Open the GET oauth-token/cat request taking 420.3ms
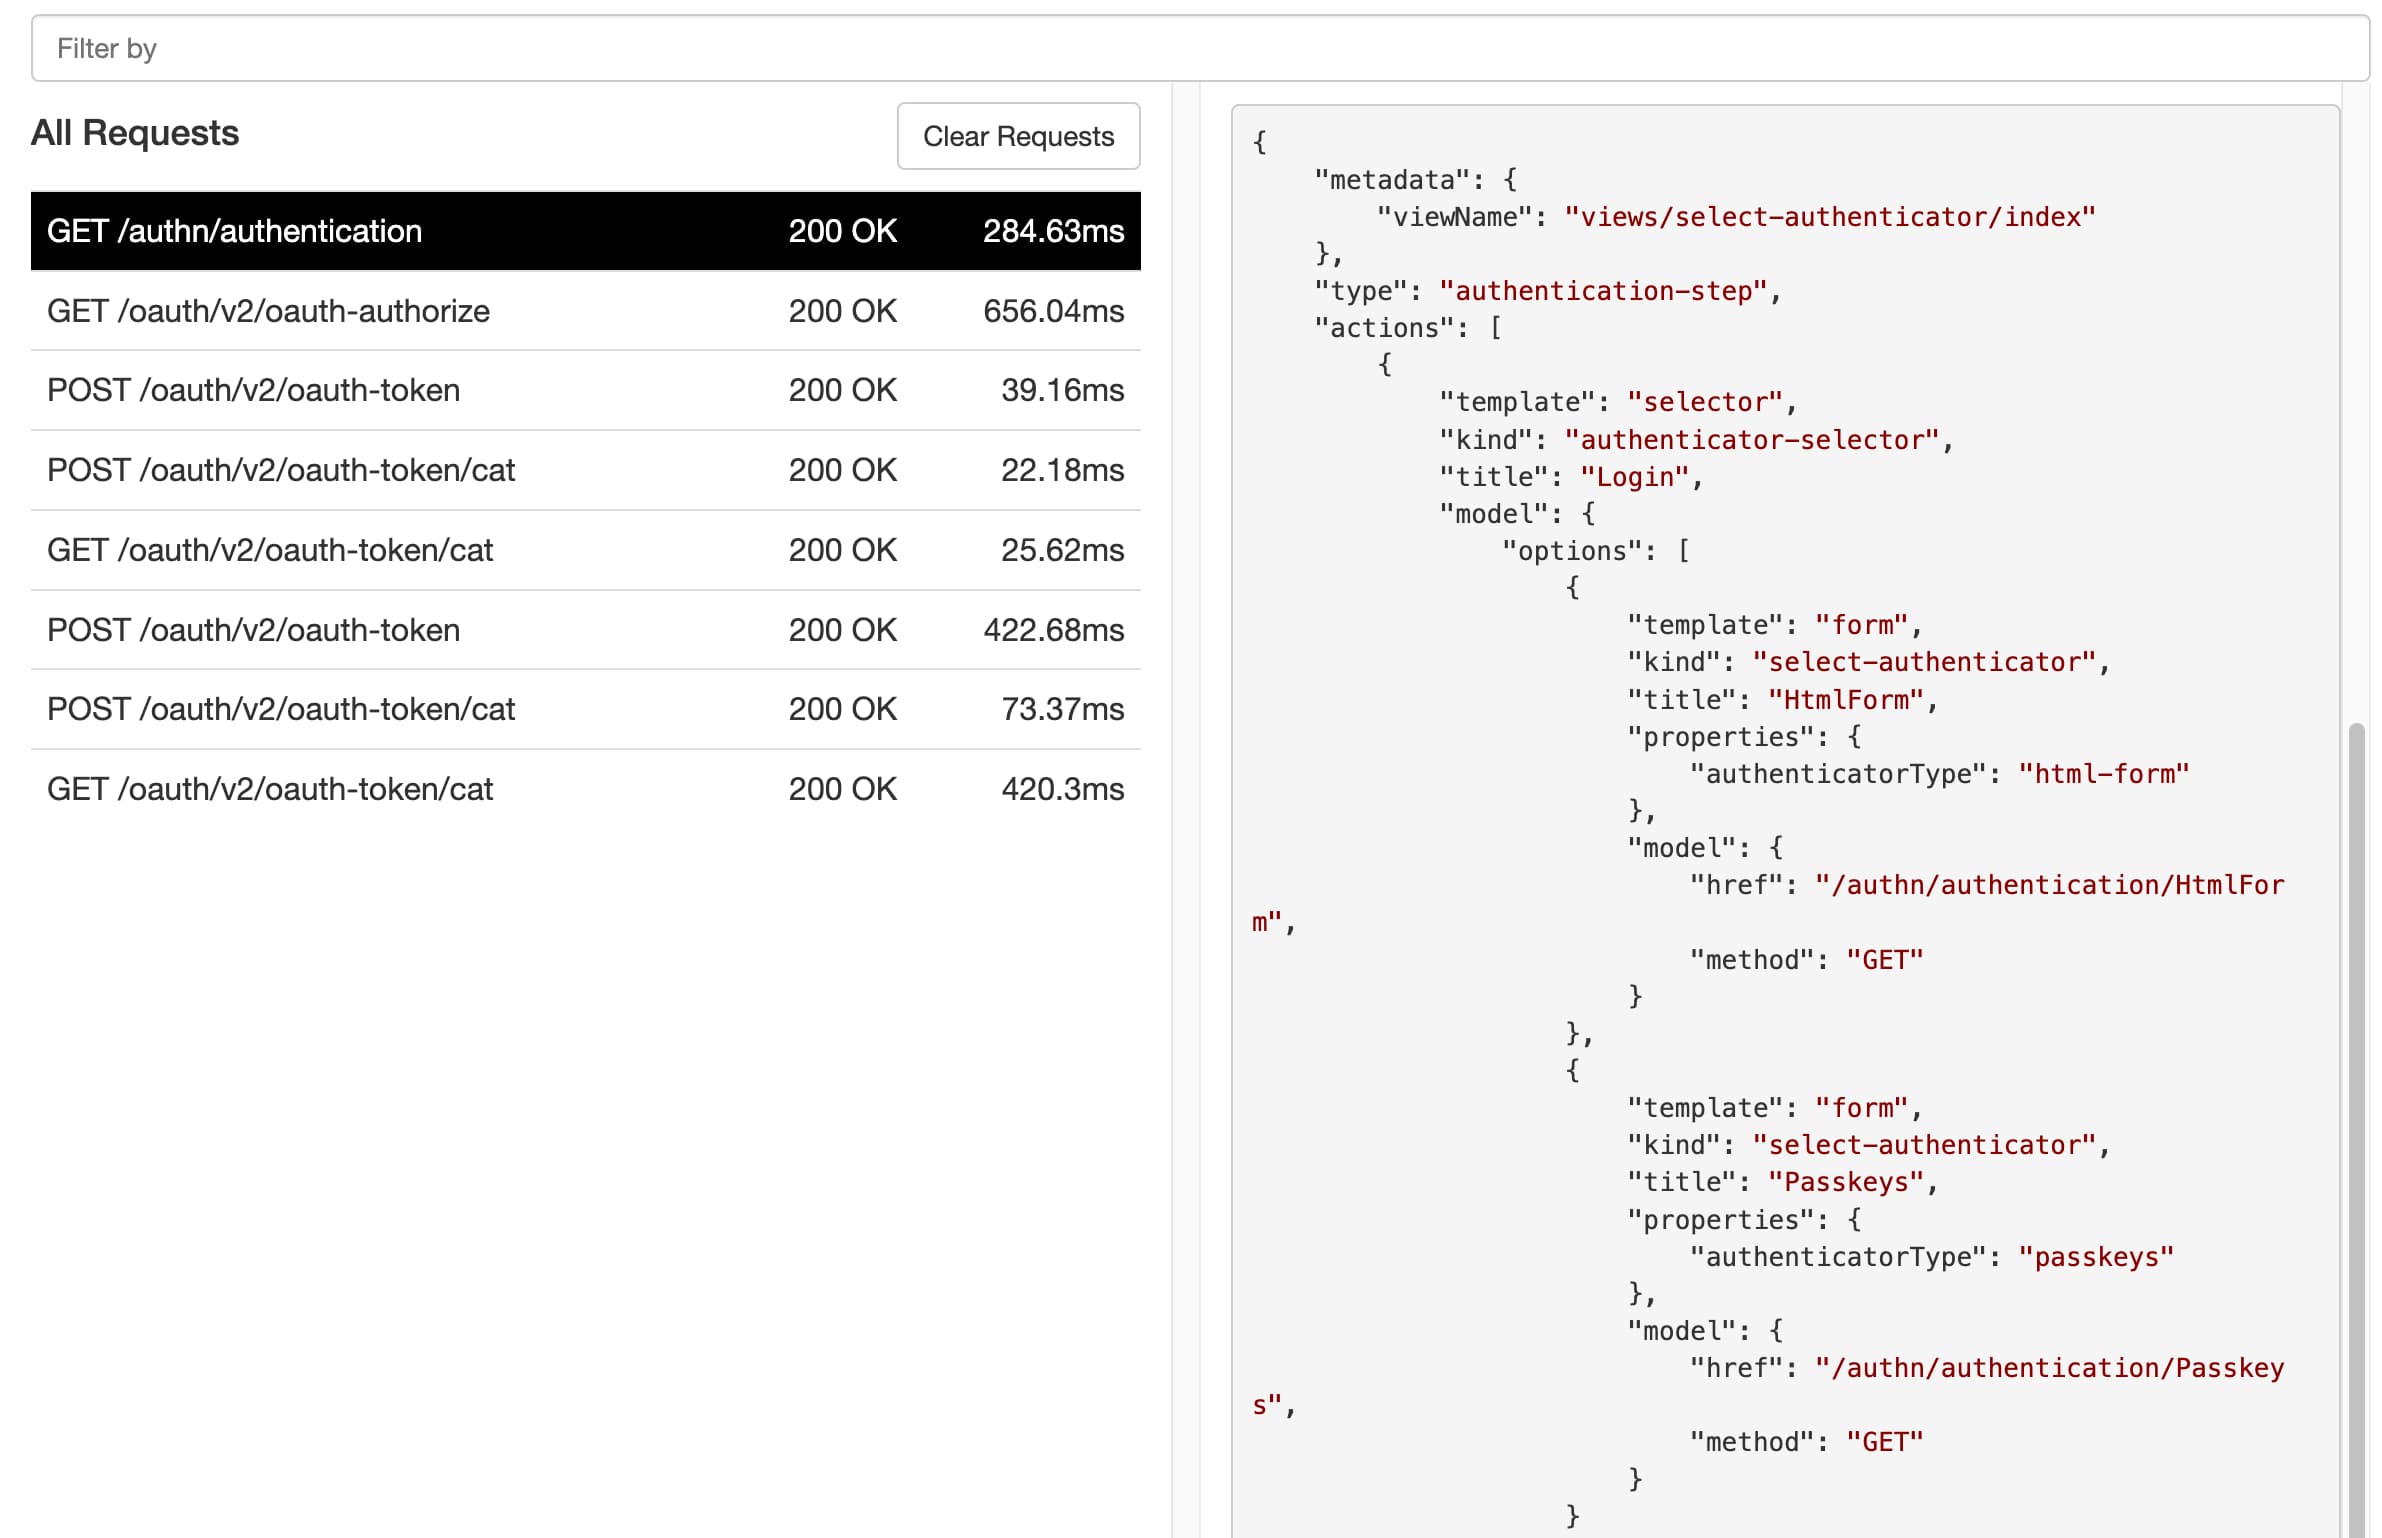2382x1538 pixels. [x=585, y=789]
